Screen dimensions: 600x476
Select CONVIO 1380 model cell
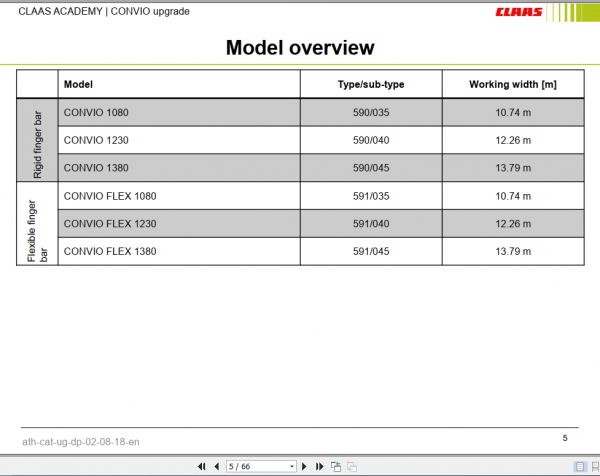(x=179, y=168)
